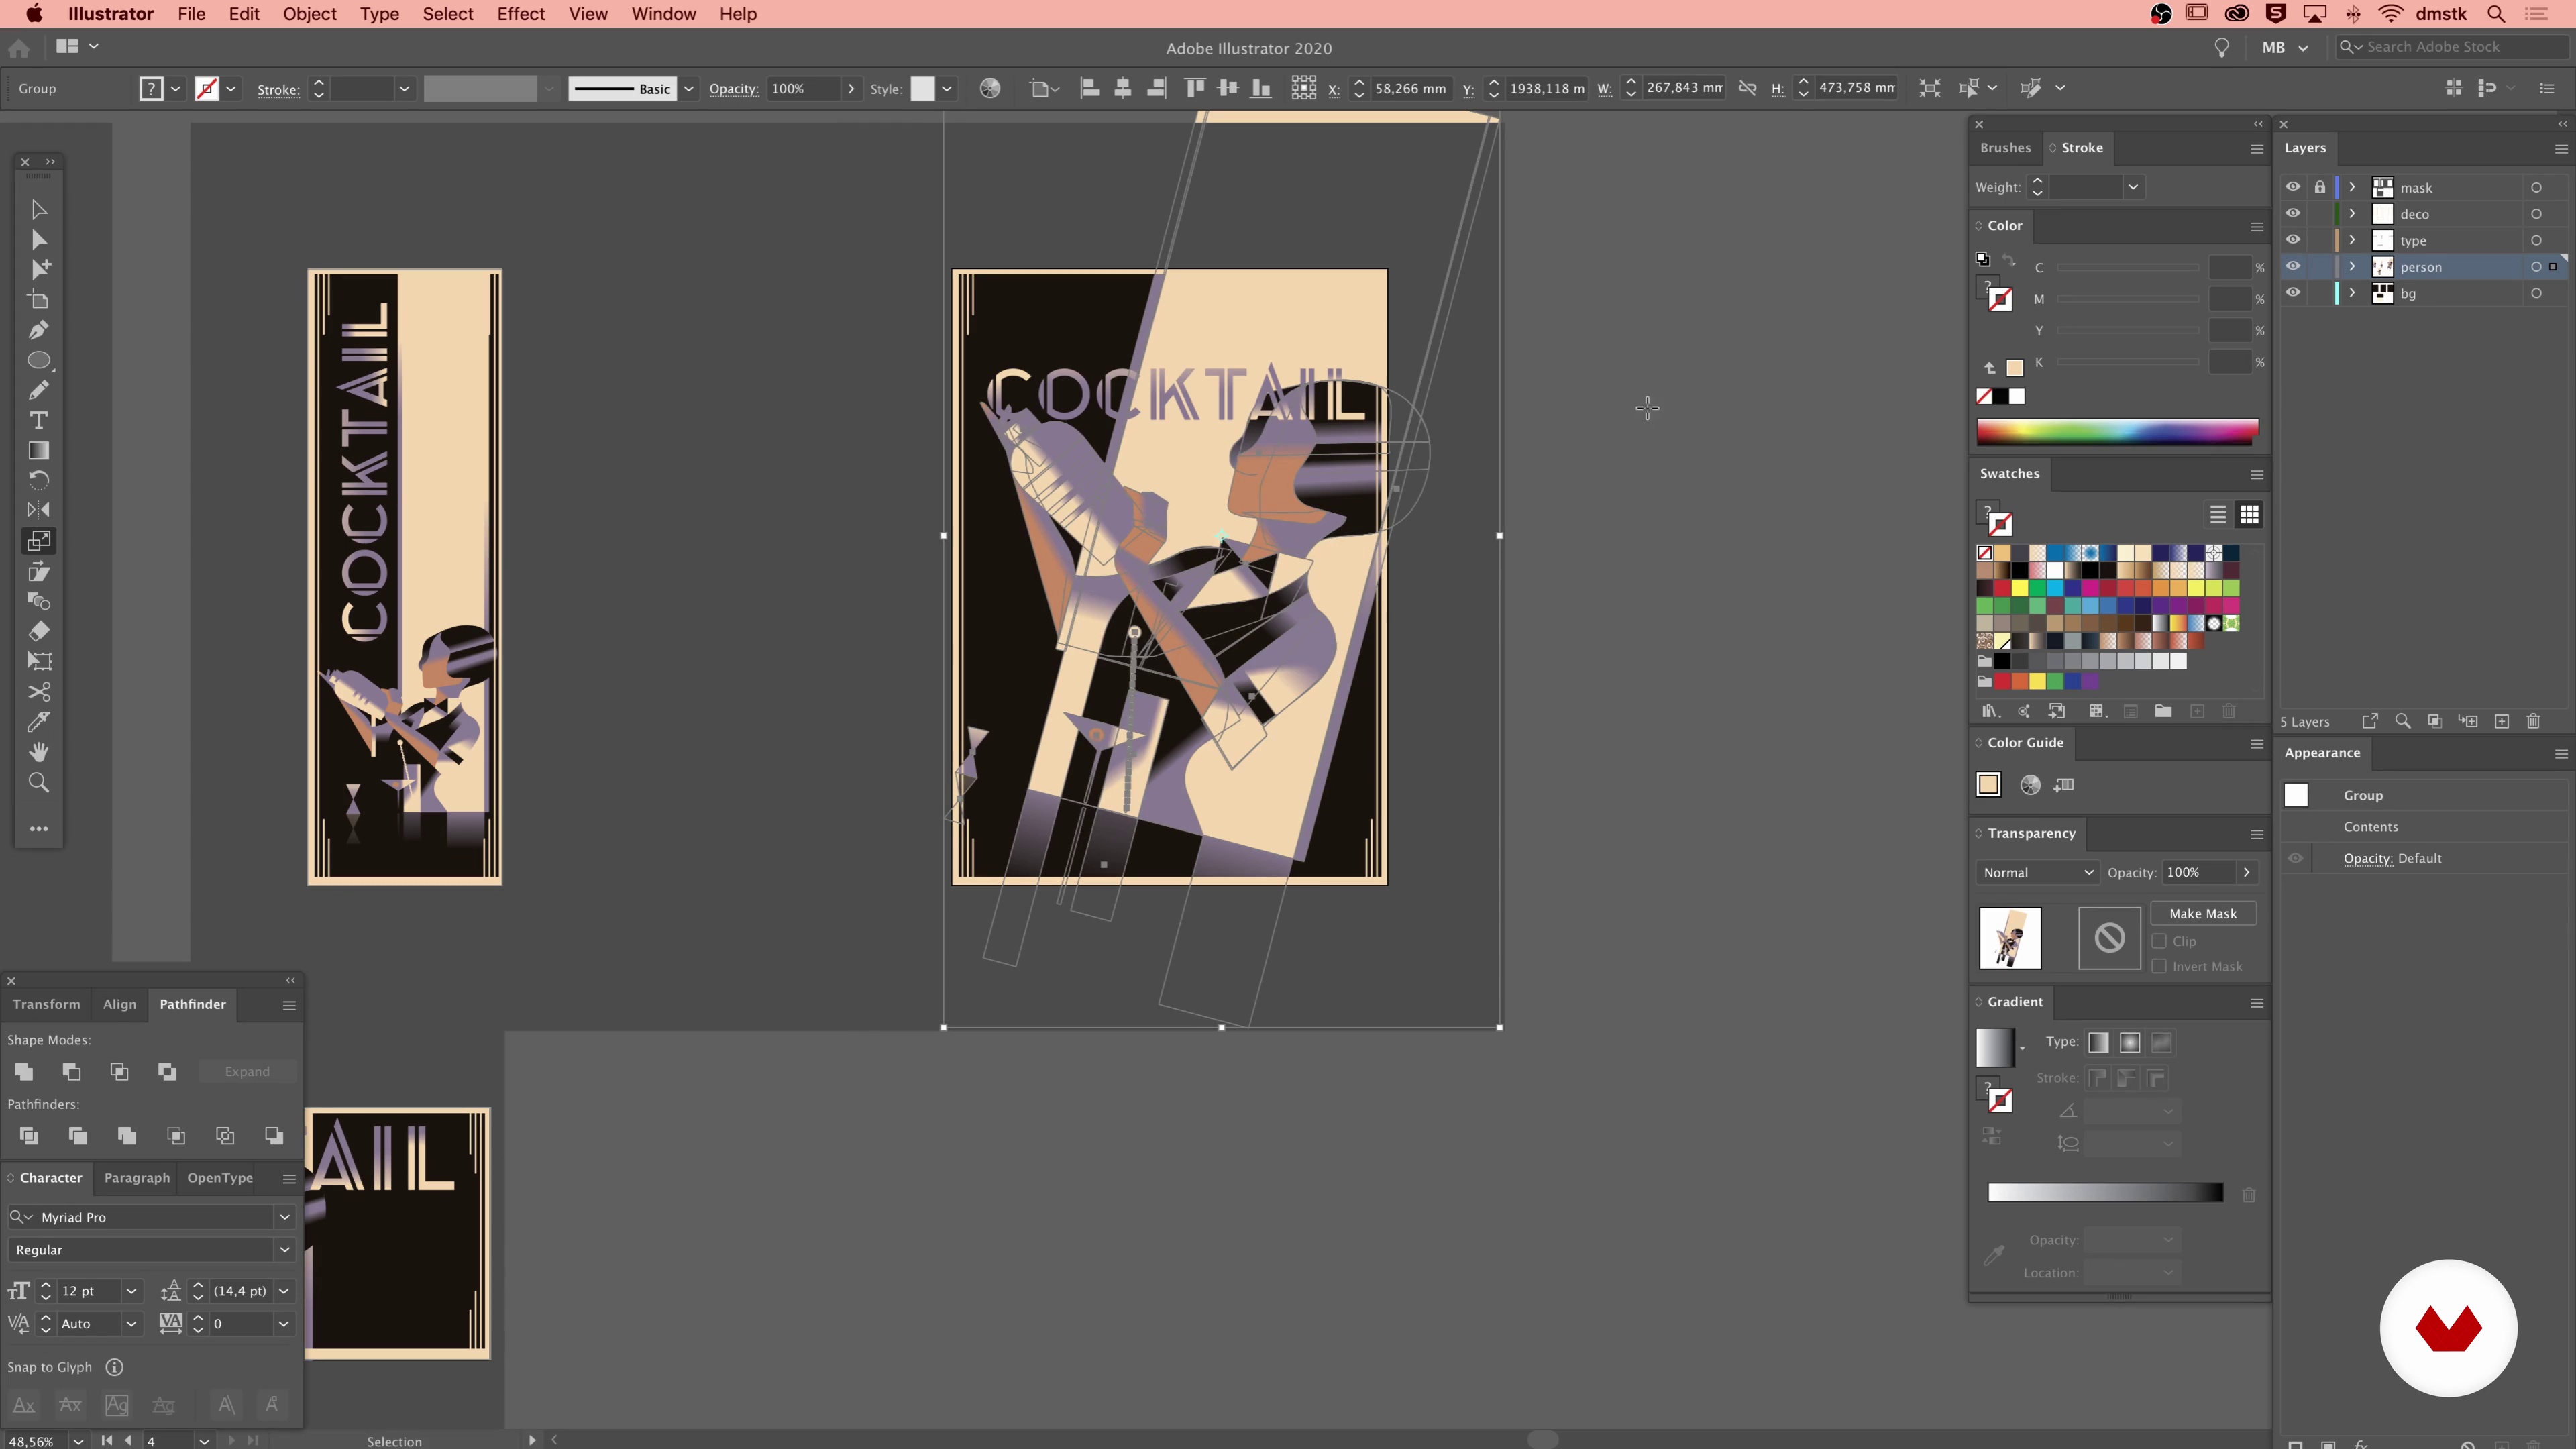Select the Selection tool arrow
2576x1449 pixels.
(x=38, y=209)
